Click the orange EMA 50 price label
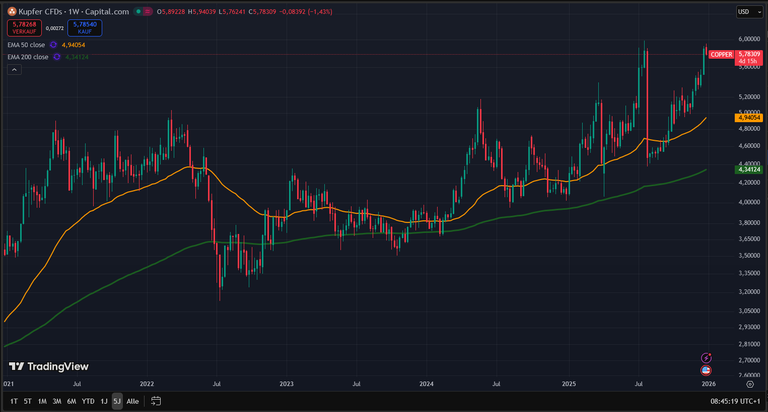Screen dimensions: 768x412 point(750,117)
